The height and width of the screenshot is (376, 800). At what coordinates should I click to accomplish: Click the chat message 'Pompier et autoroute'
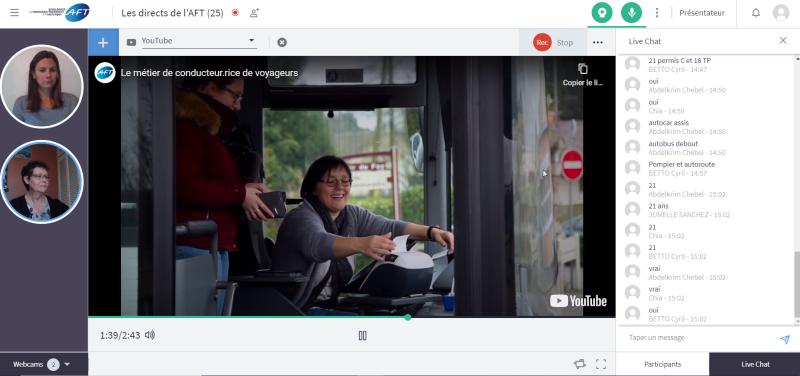point(682,164)
